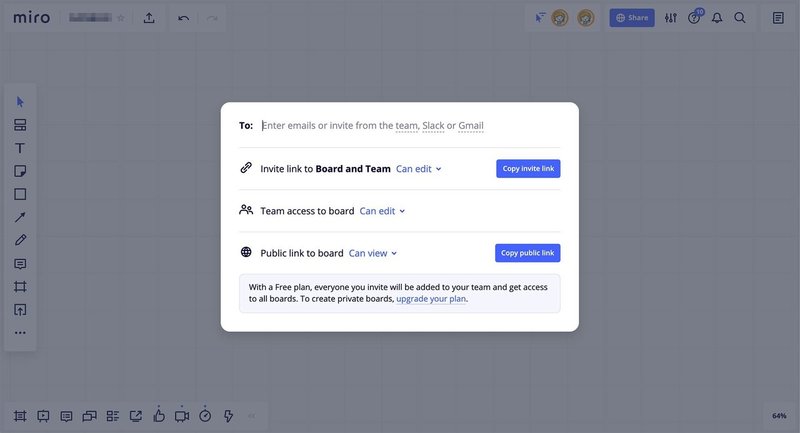Change public link Can view permission

[373, 253]
